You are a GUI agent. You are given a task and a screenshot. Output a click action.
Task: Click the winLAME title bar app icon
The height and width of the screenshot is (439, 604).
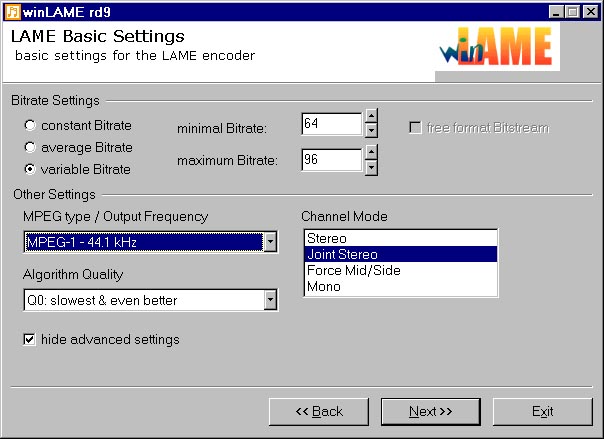(12, 12)
